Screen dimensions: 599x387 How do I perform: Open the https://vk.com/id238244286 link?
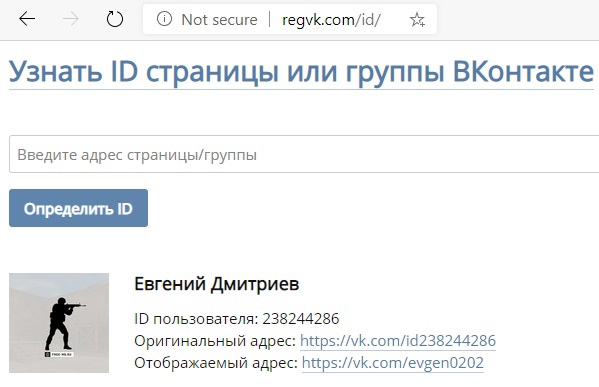pos(398,341)
